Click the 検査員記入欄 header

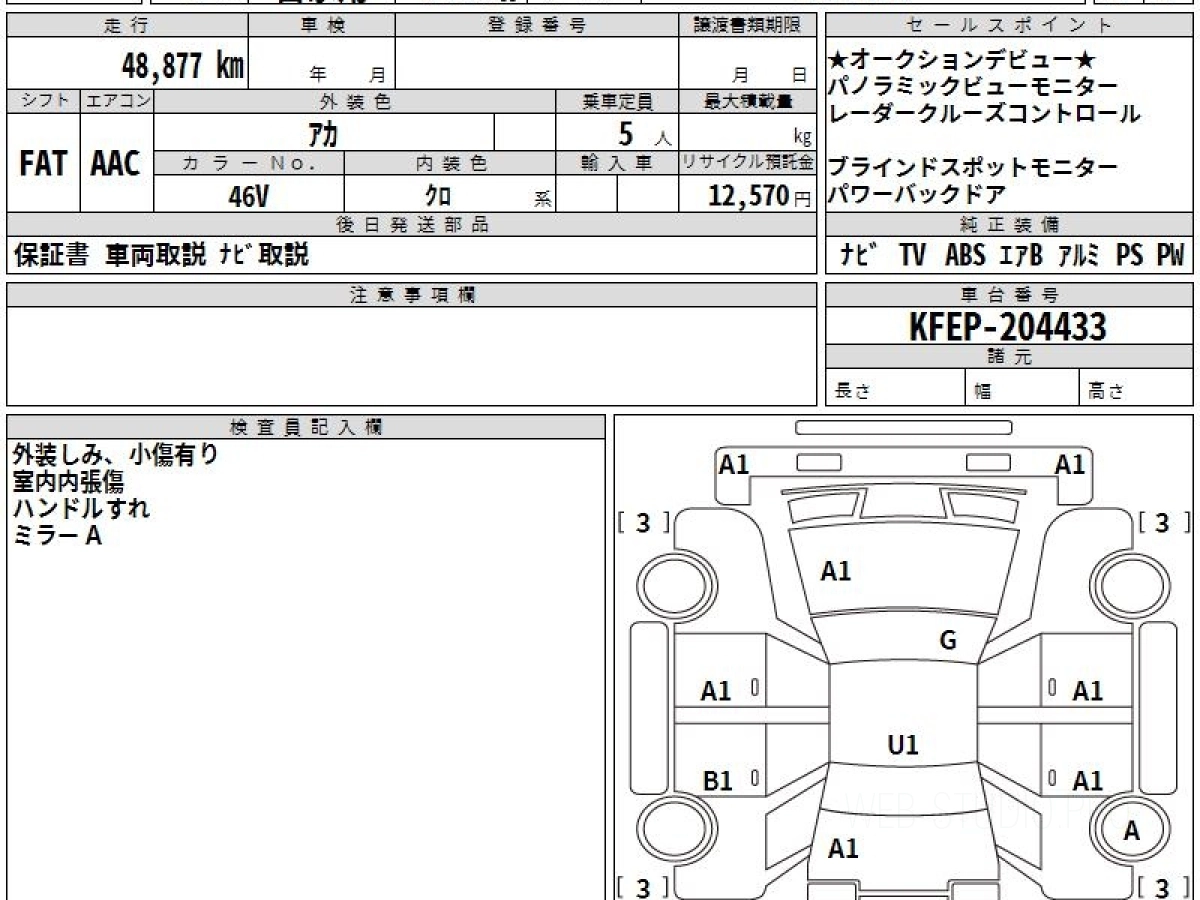coord(306,427)
